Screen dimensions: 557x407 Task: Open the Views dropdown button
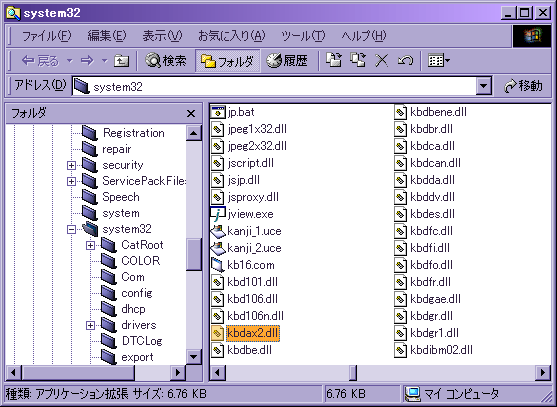tap(439, 61)
